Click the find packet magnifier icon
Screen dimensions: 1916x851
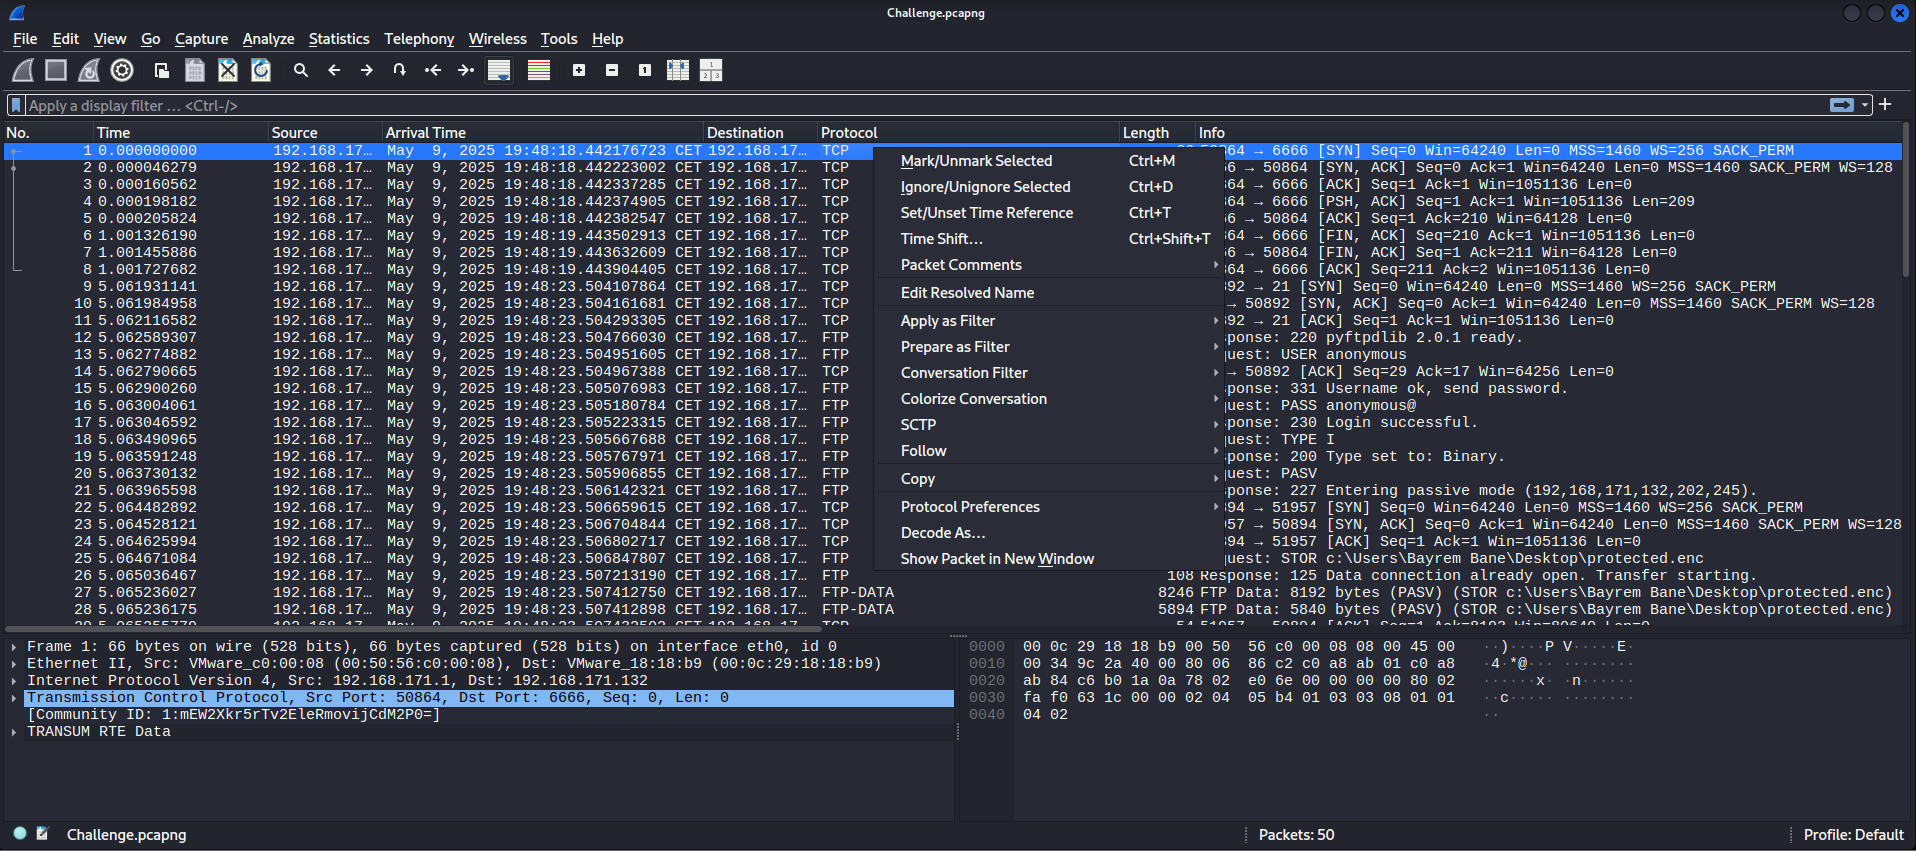tap(300, 70)
